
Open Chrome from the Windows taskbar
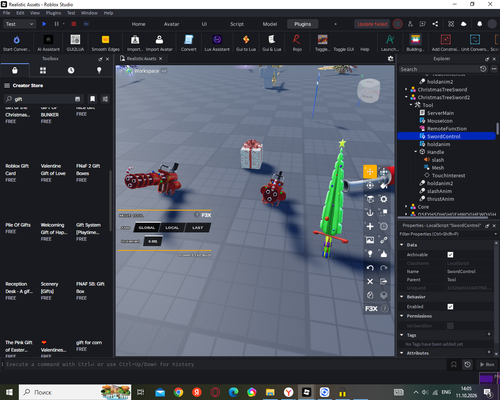(x=178, y=392)
